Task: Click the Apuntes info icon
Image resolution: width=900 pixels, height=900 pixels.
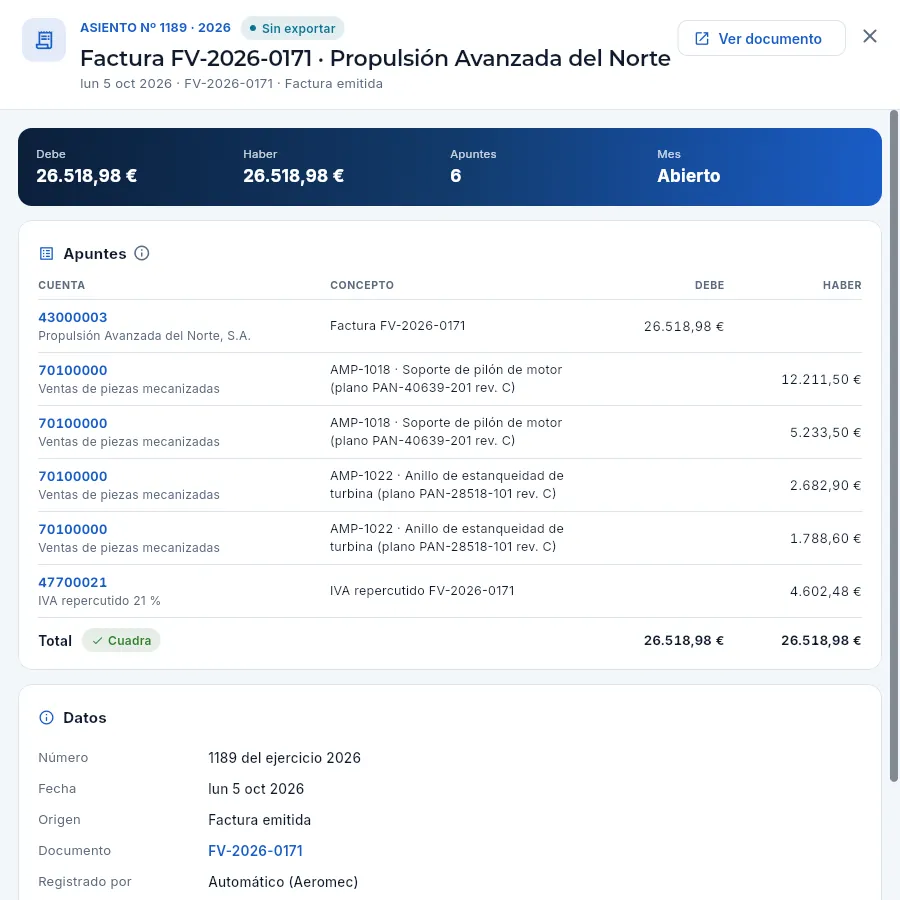Action: [142, 253]
